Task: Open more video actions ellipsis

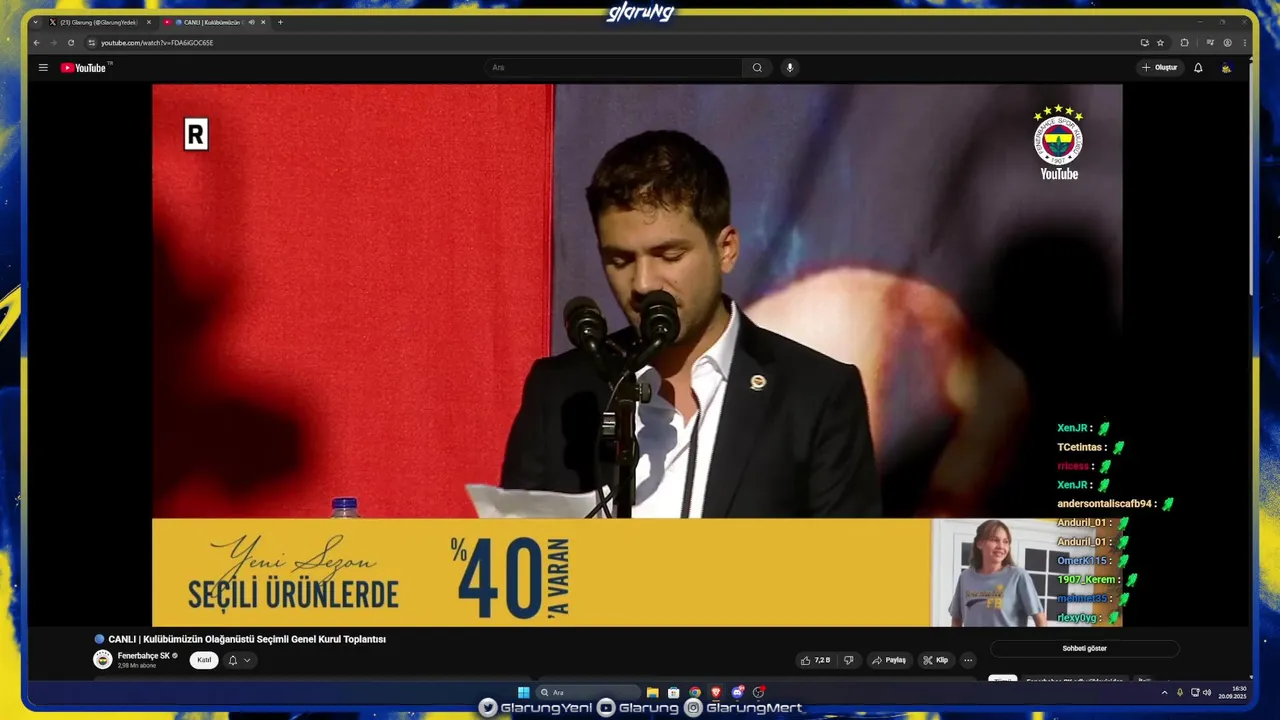Action: click(x=967, y=660)
